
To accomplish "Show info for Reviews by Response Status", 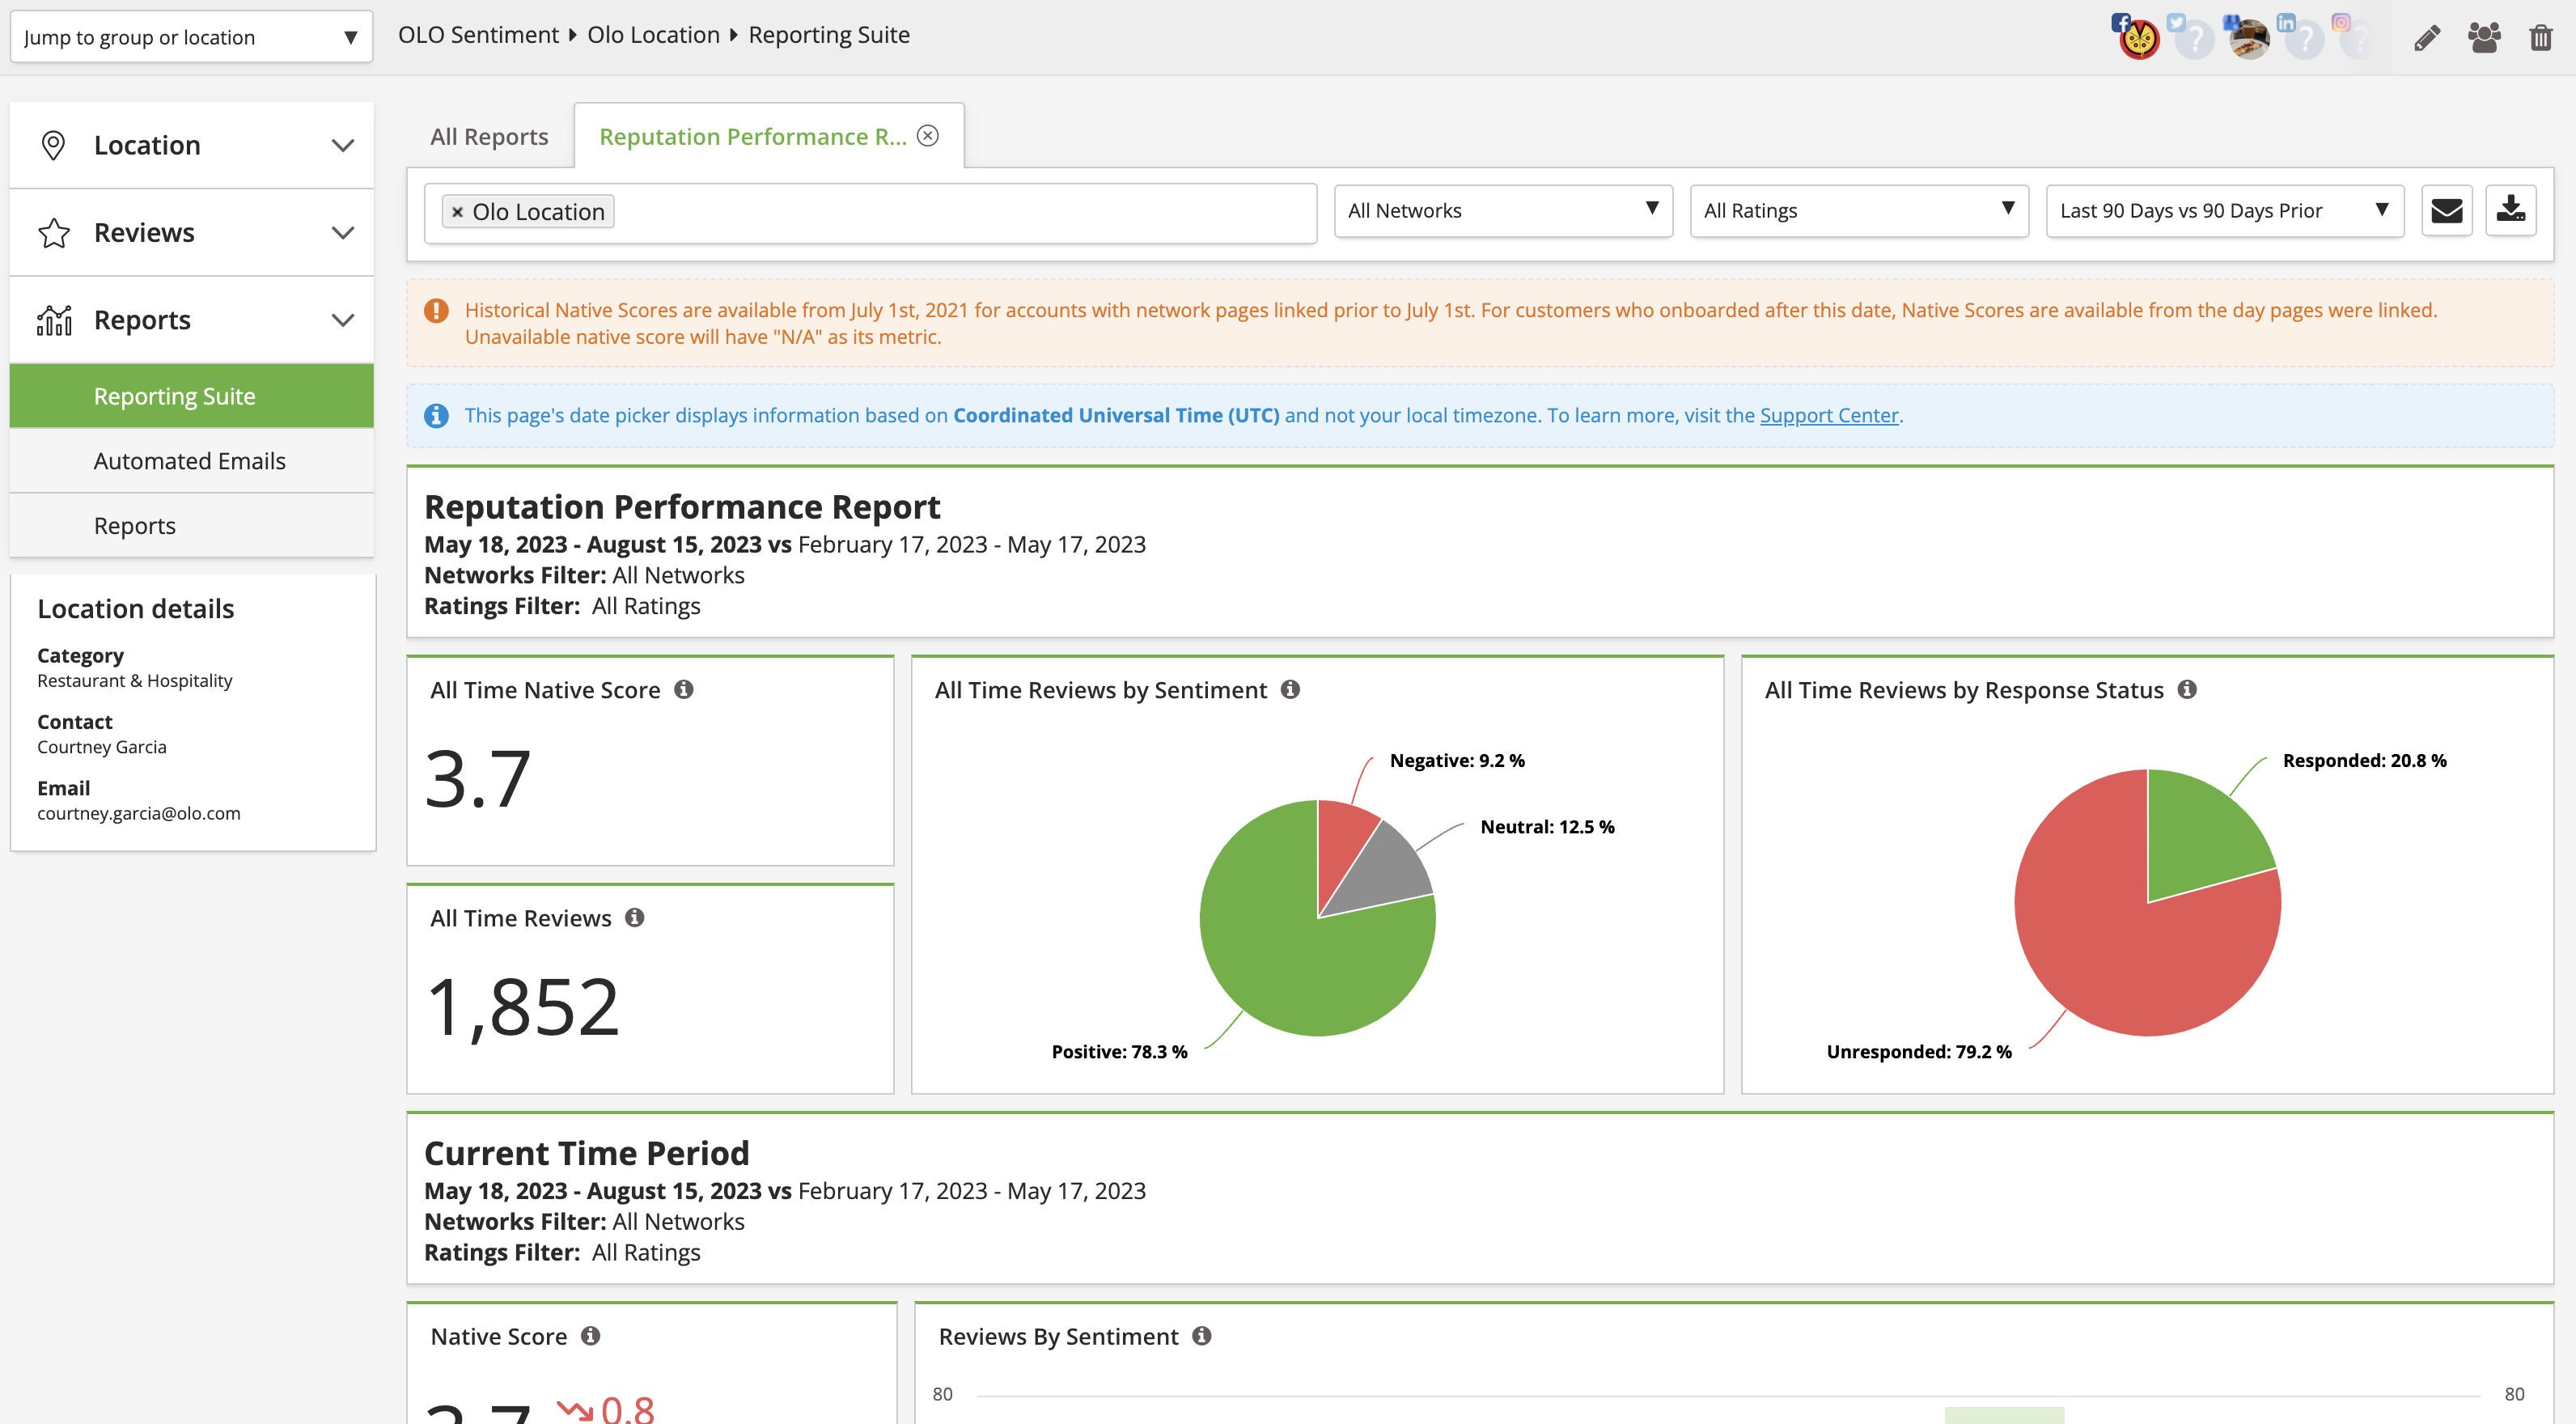I will 2187,690.
